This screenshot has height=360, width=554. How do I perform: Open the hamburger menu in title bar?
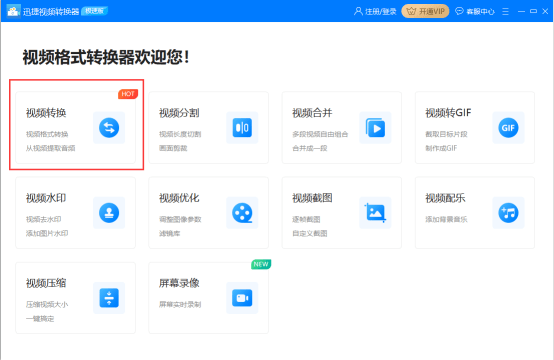pos(506,11)
